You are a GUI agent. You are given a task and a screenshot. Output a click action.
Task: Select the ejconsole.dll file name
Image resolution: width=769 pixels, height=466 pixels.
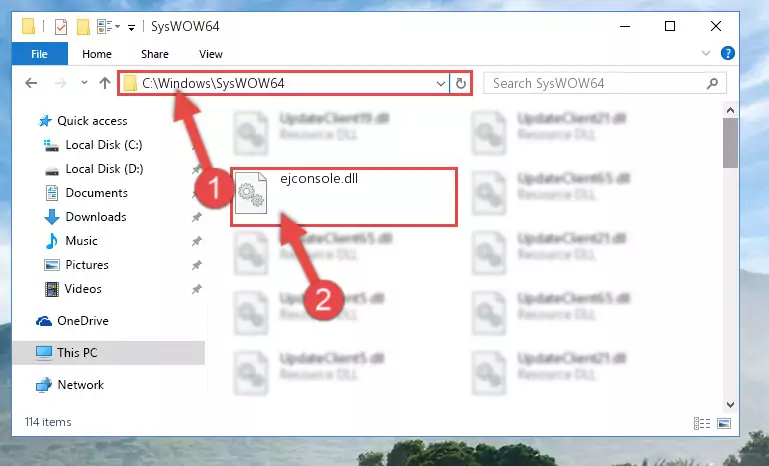click(319, 179)
